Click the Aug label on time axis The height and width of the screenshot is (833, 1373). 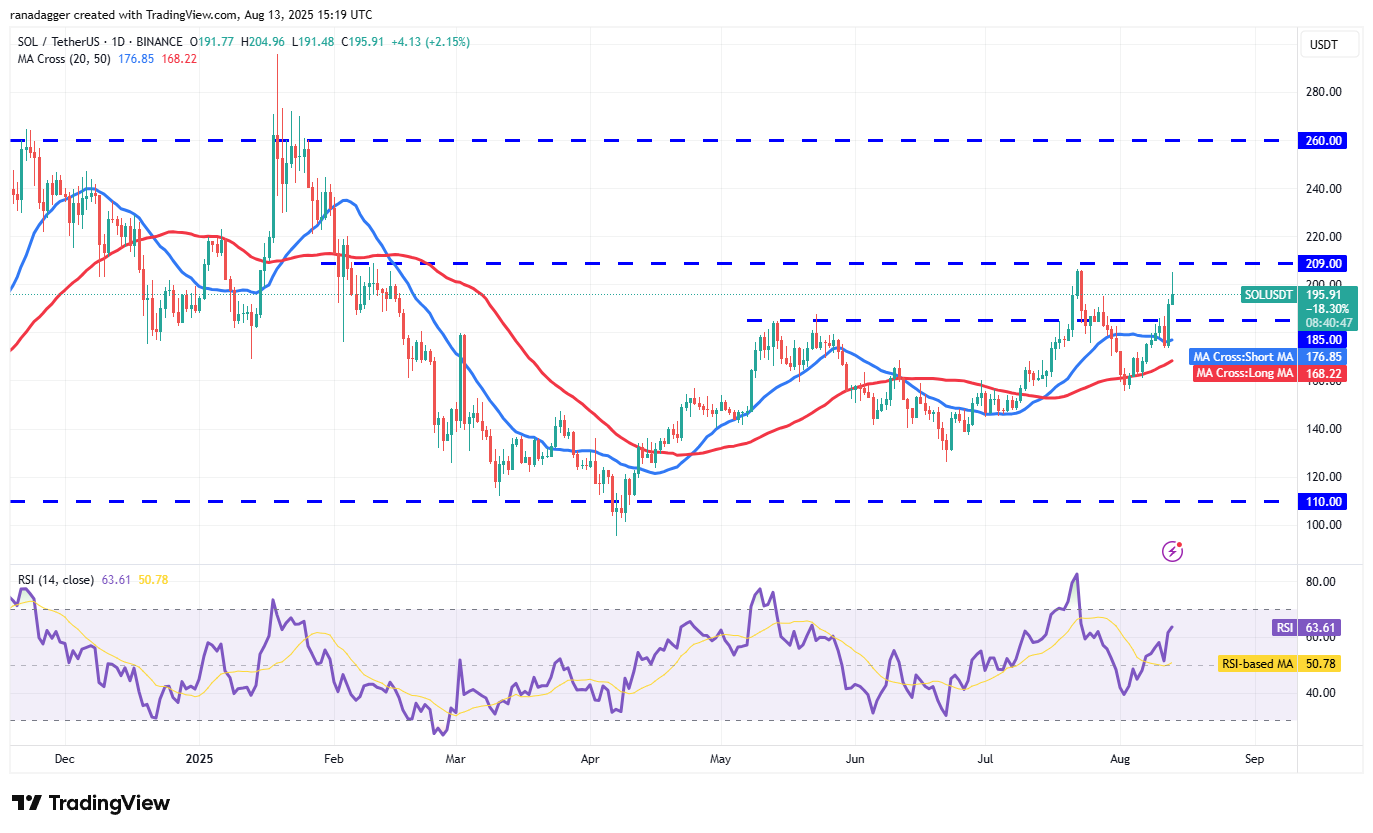1120,759
